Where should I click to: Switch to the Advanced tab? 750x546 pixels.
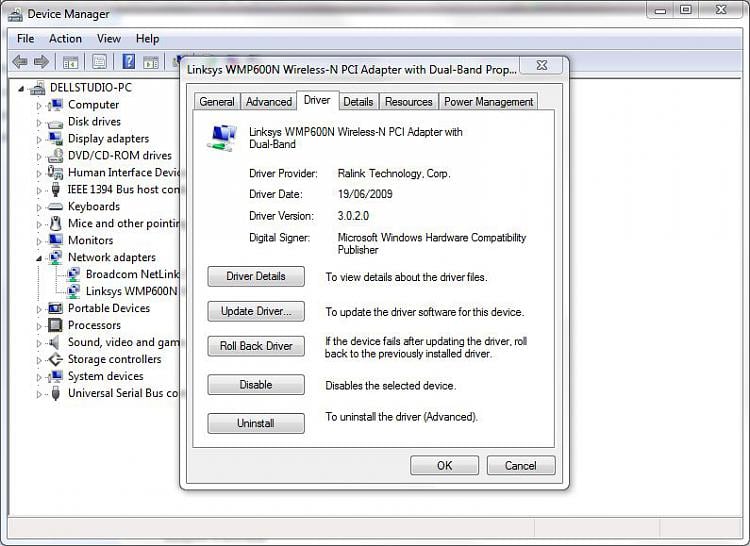[x=269, y=102]
